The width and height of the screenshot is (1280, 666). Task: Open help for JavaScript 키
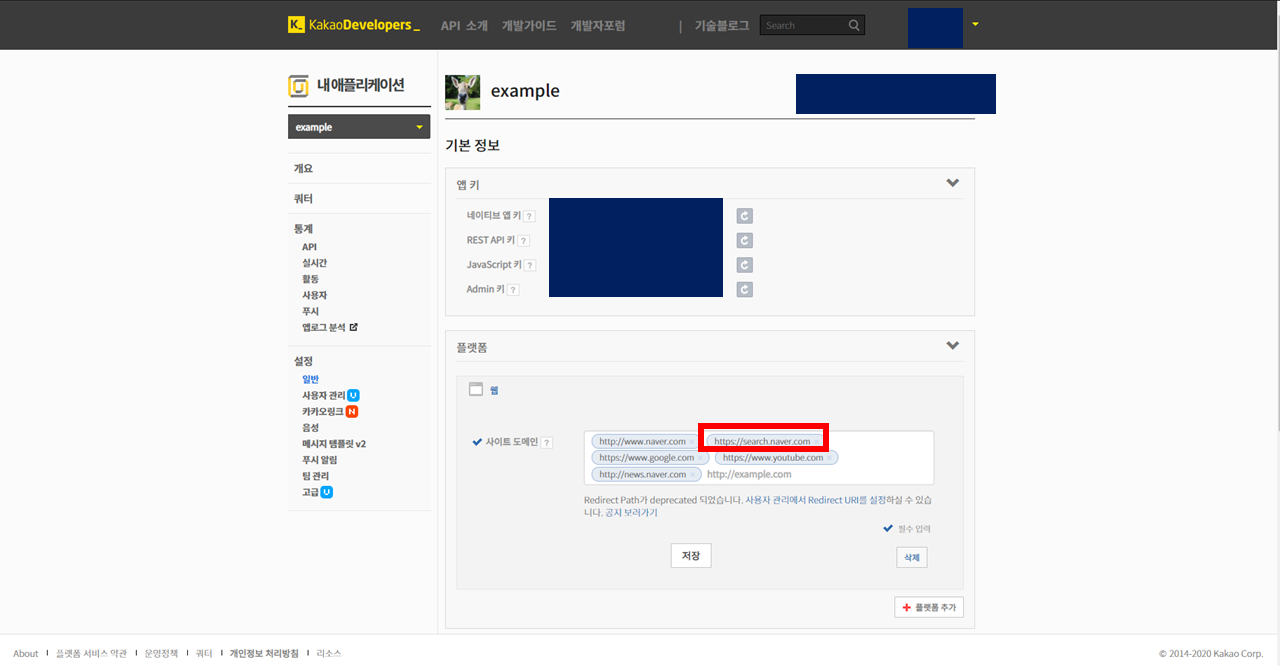click(530, 265)
